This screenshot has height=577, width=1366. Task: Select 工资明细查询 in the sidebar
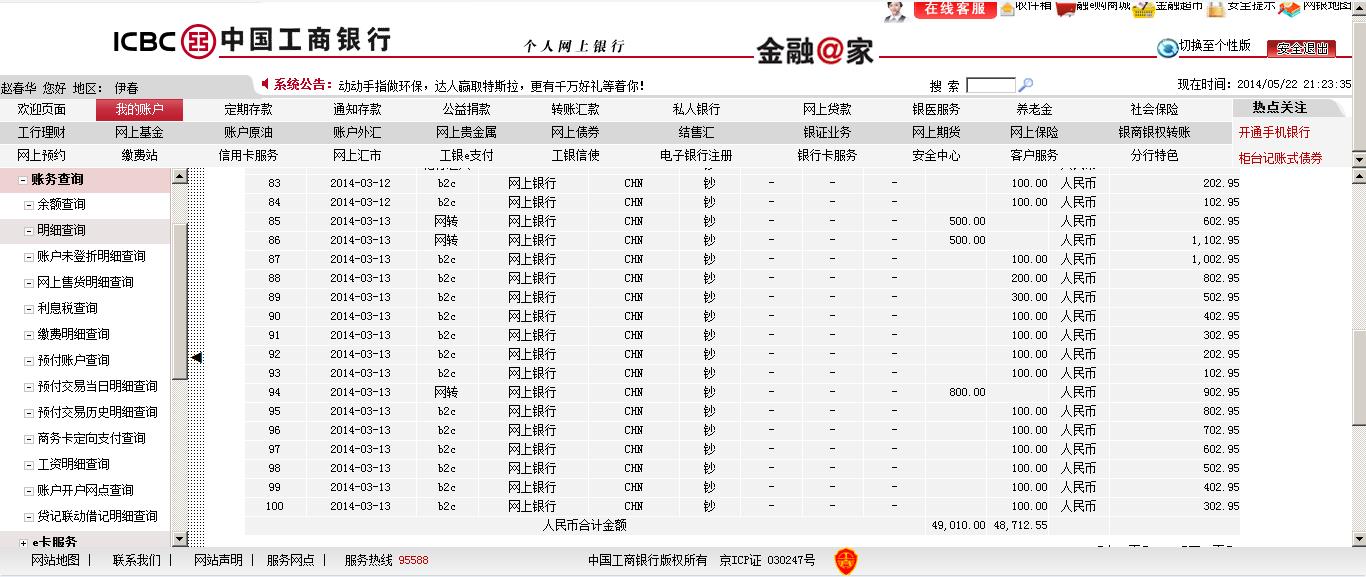pyautogui.click(x=73, y=464)
